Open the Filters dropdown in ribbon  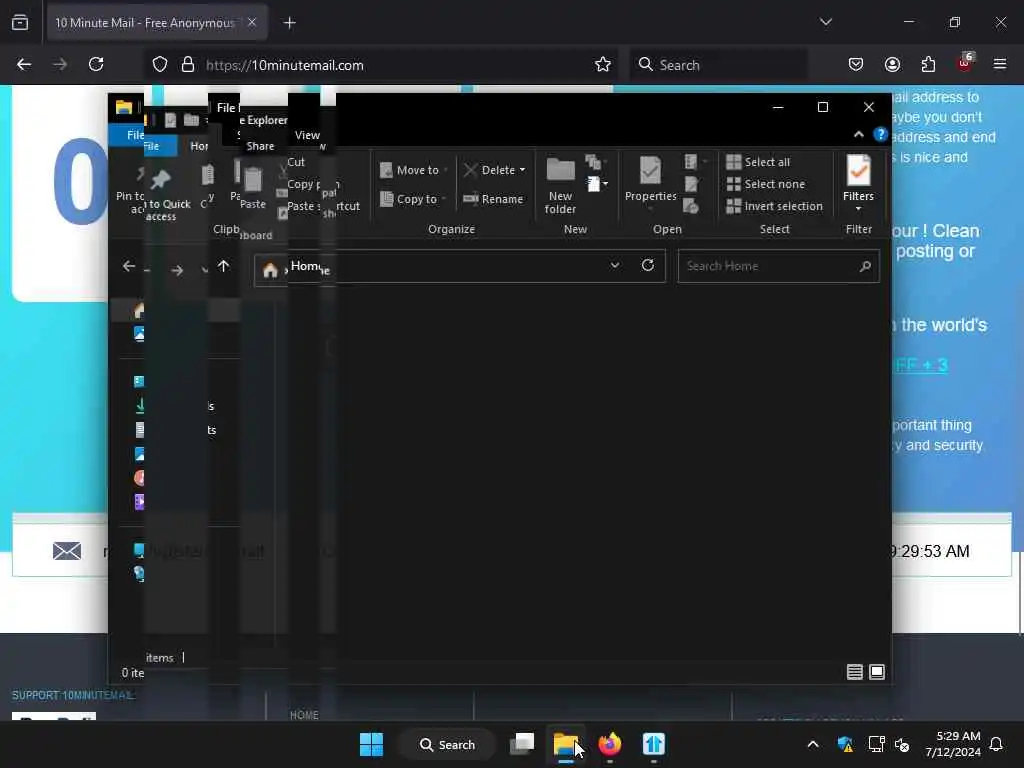858,184
